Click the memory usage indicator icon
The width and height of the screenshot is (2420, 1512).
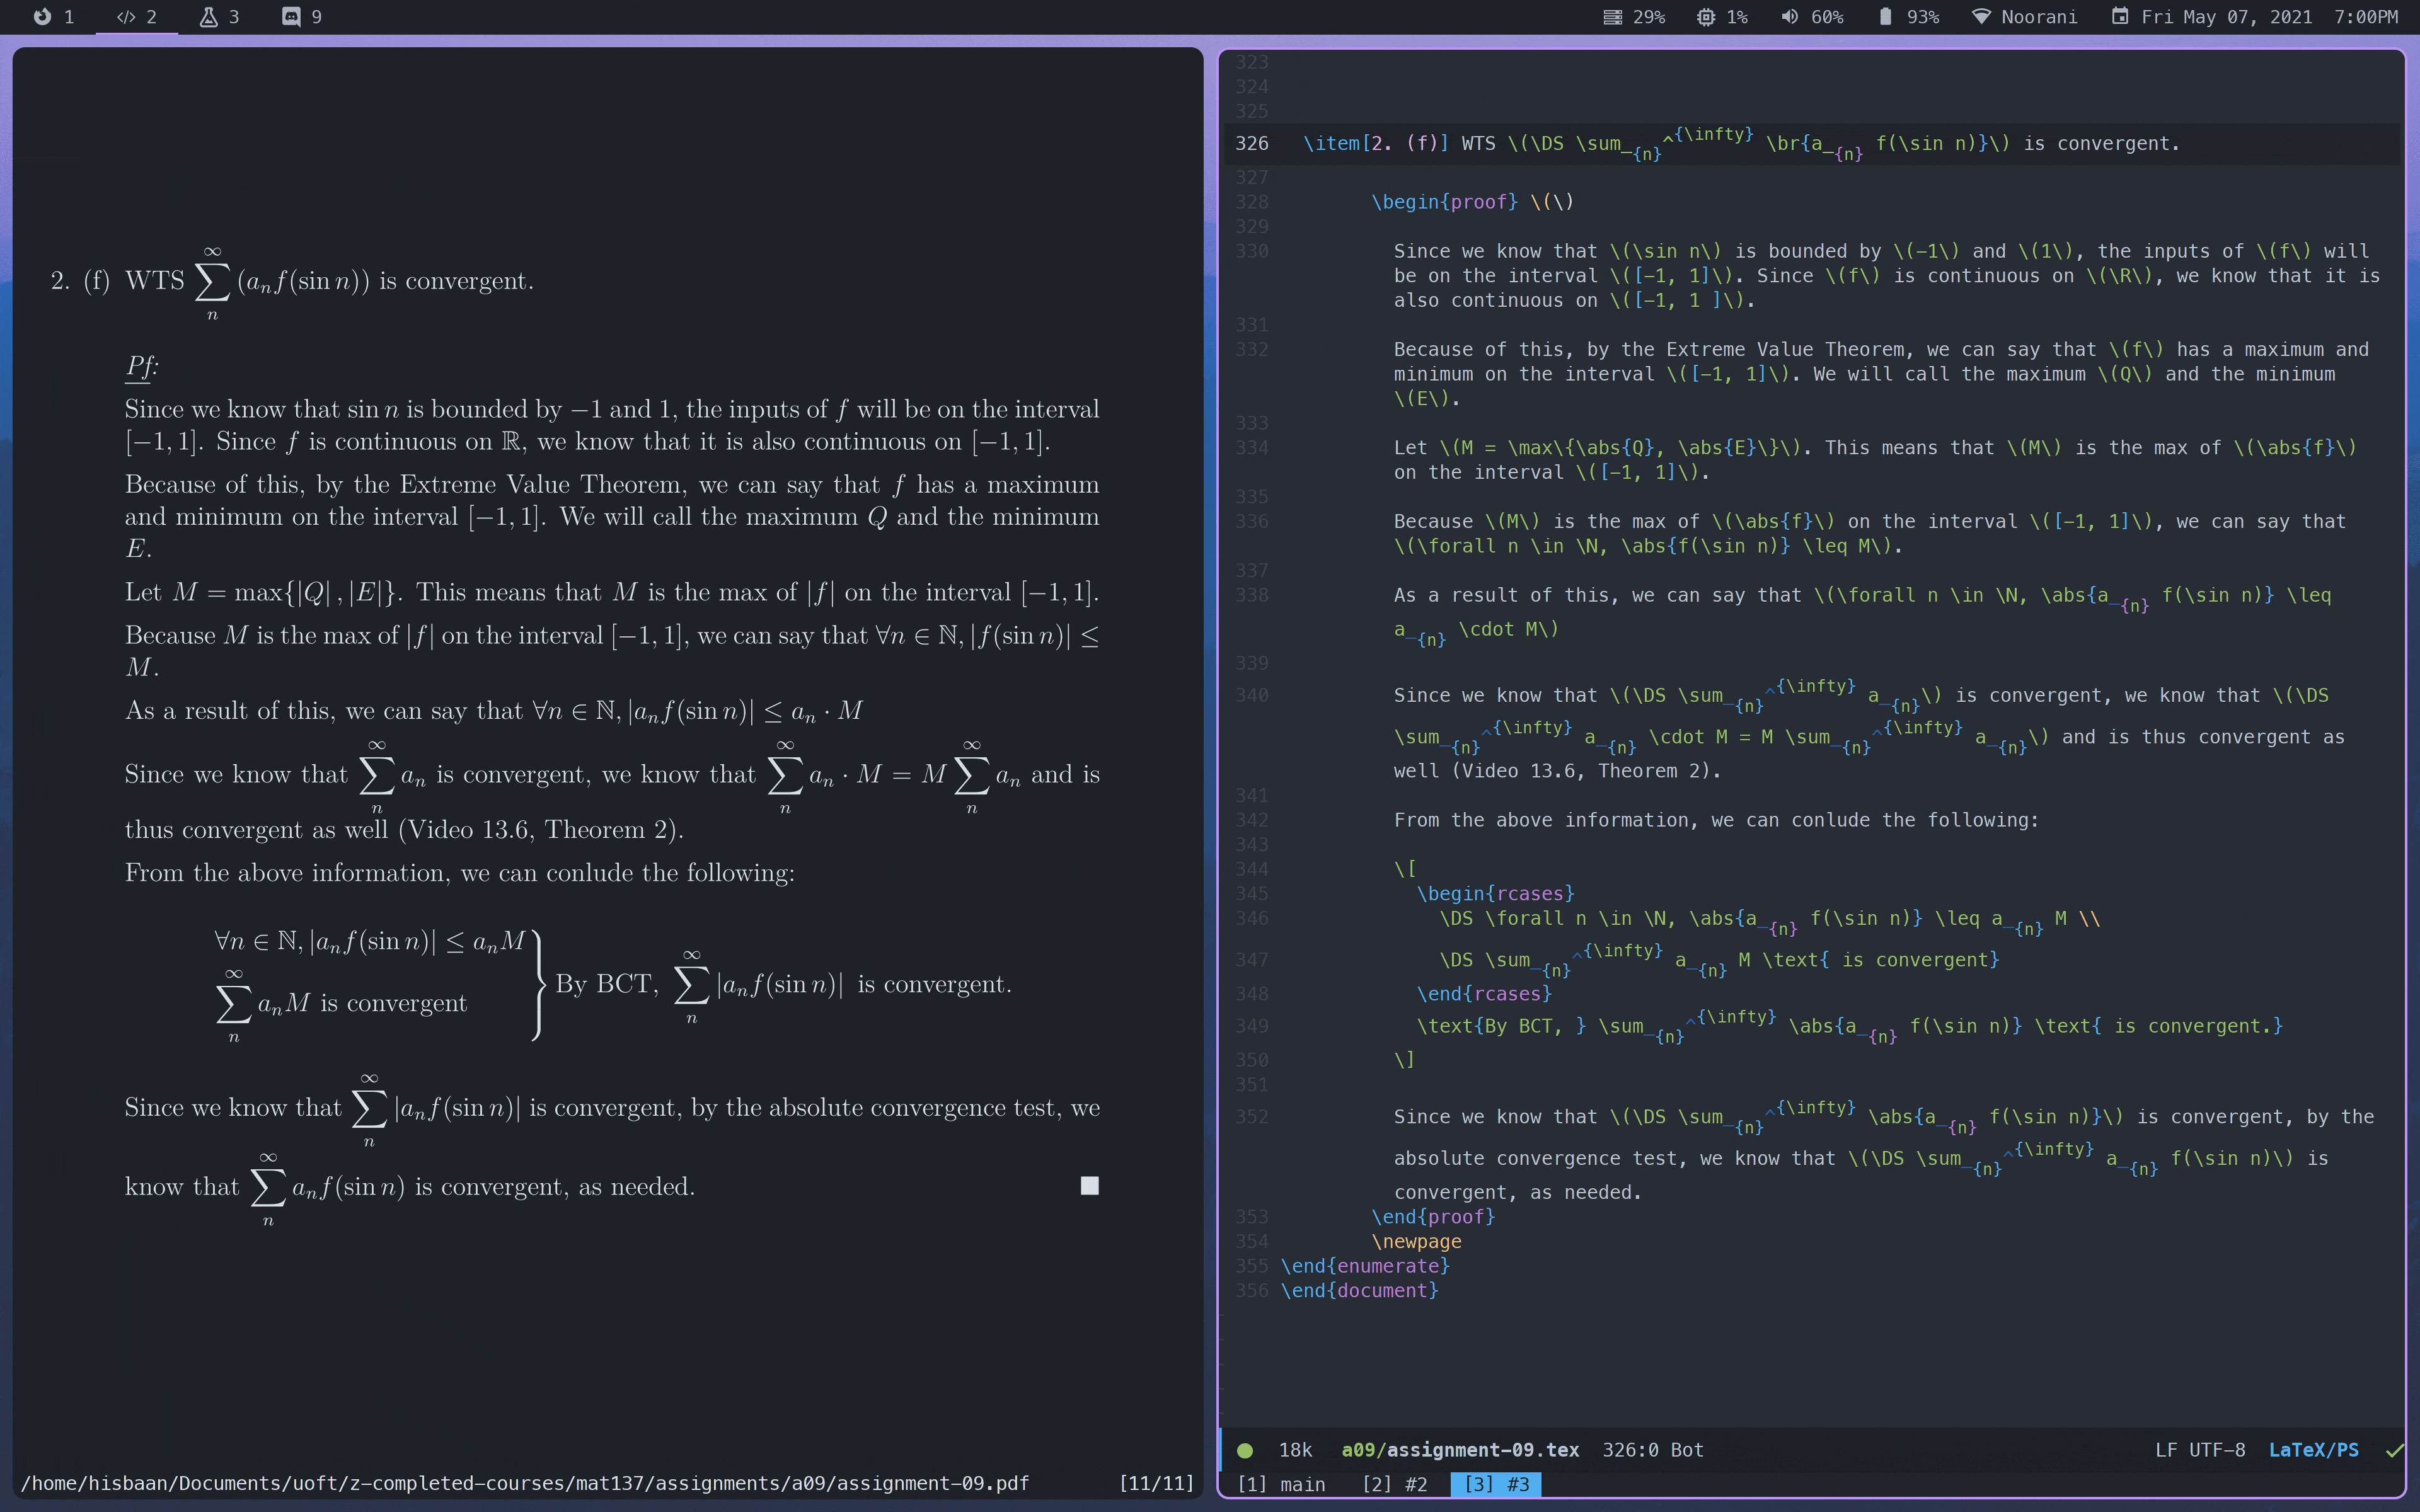[x=1612, y=17]
